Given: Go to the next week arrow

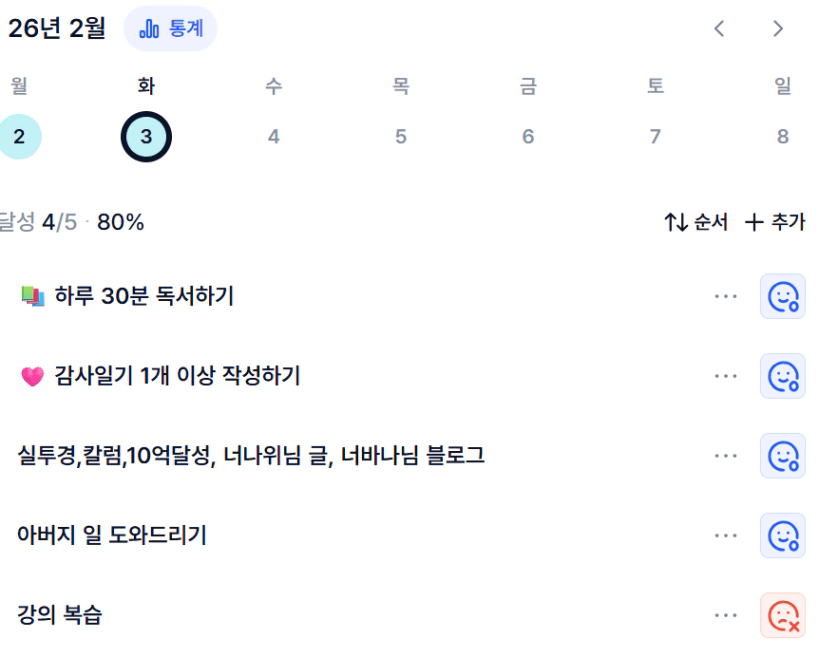Looking at the screenshot, I should 778,29.
